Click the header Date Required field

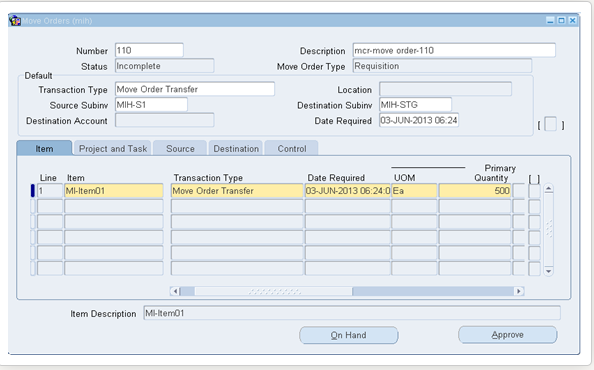[x=419, y=120]
